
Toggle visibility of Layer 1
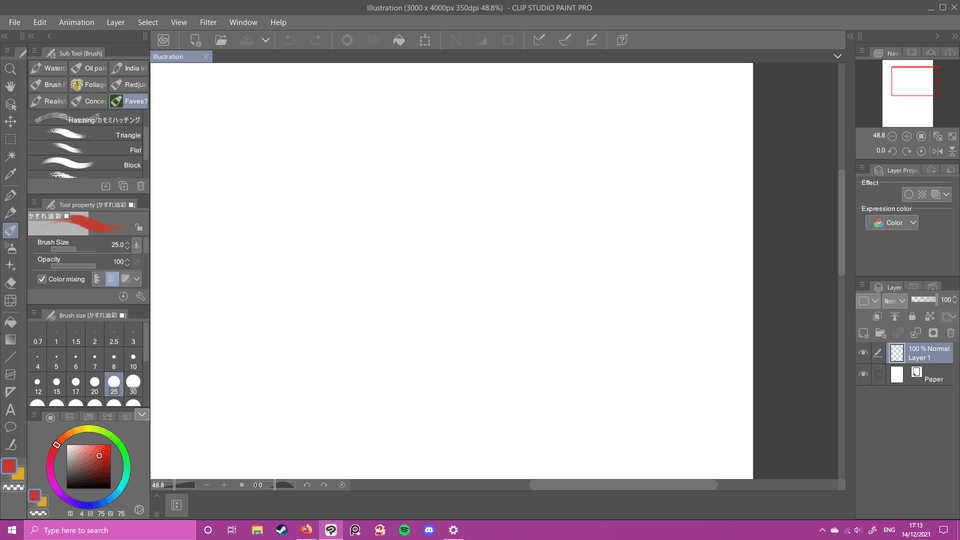863,353
